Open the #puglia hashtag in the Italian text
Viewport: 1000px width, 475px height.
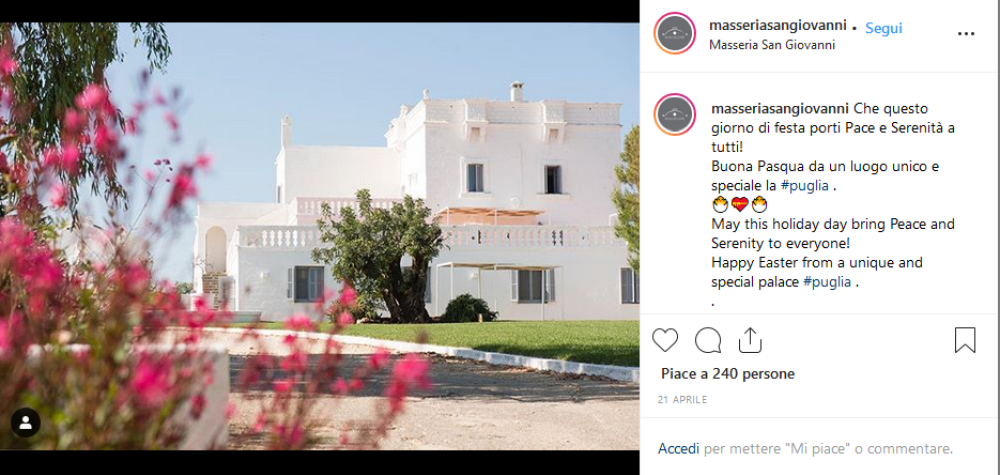tap(805, 186)
